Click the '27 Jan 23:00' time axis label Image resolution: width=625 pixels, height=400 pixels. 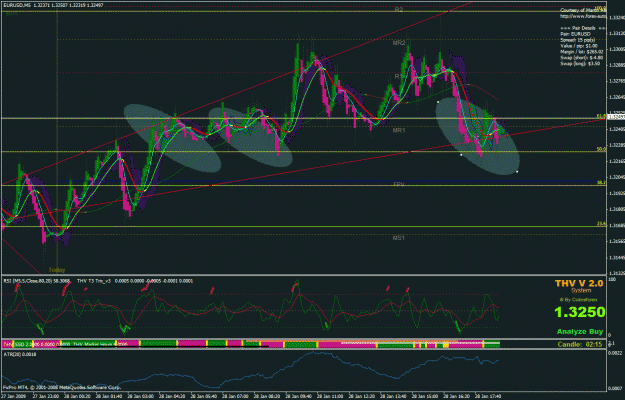click(46, 396)
